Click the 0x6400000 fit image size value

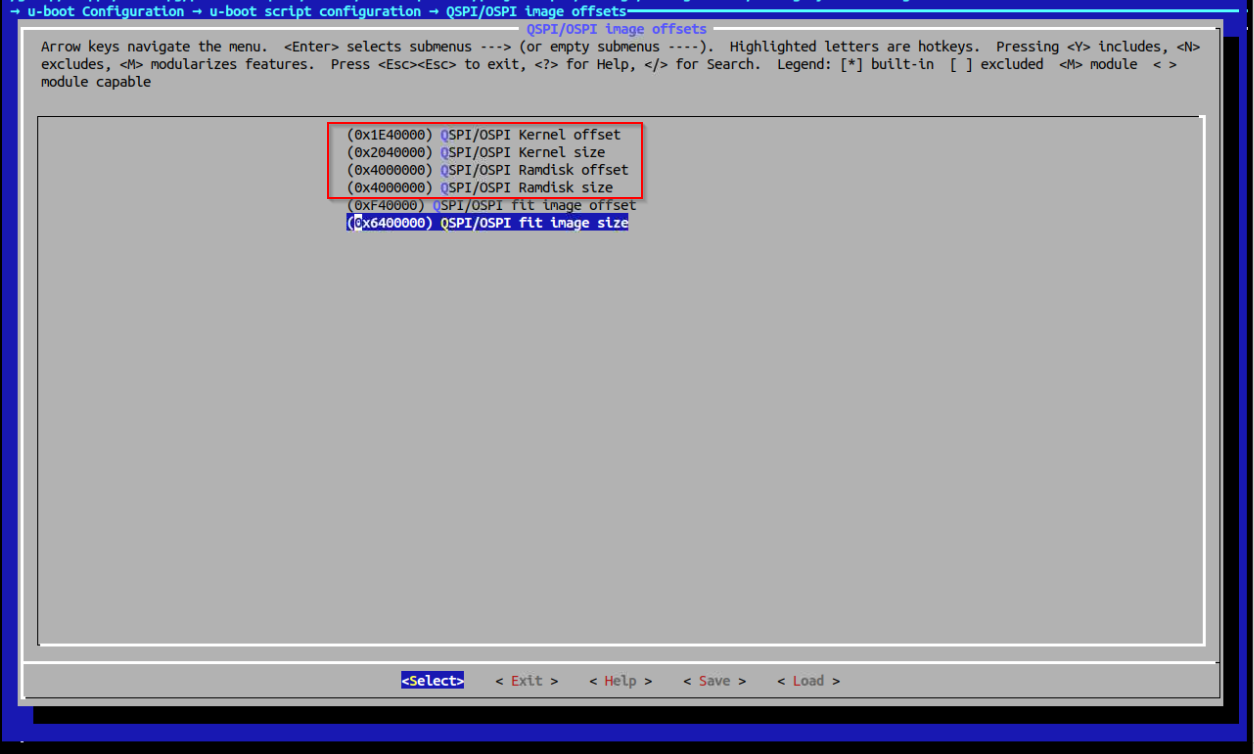[x=390, y=223]
